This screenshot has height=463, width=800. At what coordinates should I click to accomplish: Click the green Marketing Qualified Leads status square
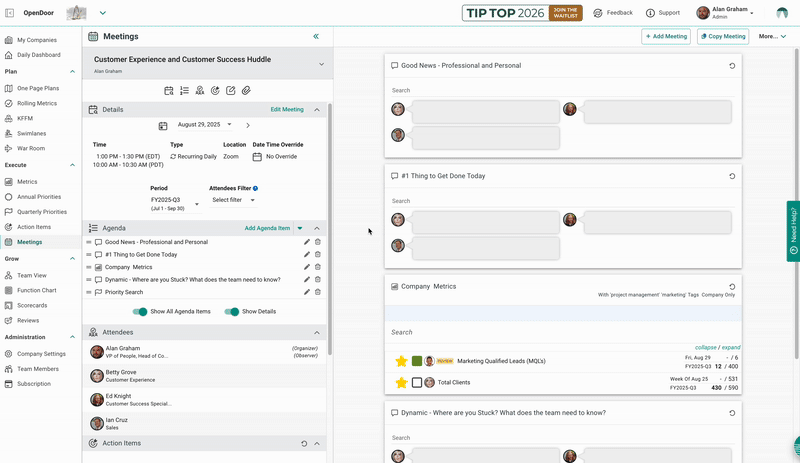(417, 361)
